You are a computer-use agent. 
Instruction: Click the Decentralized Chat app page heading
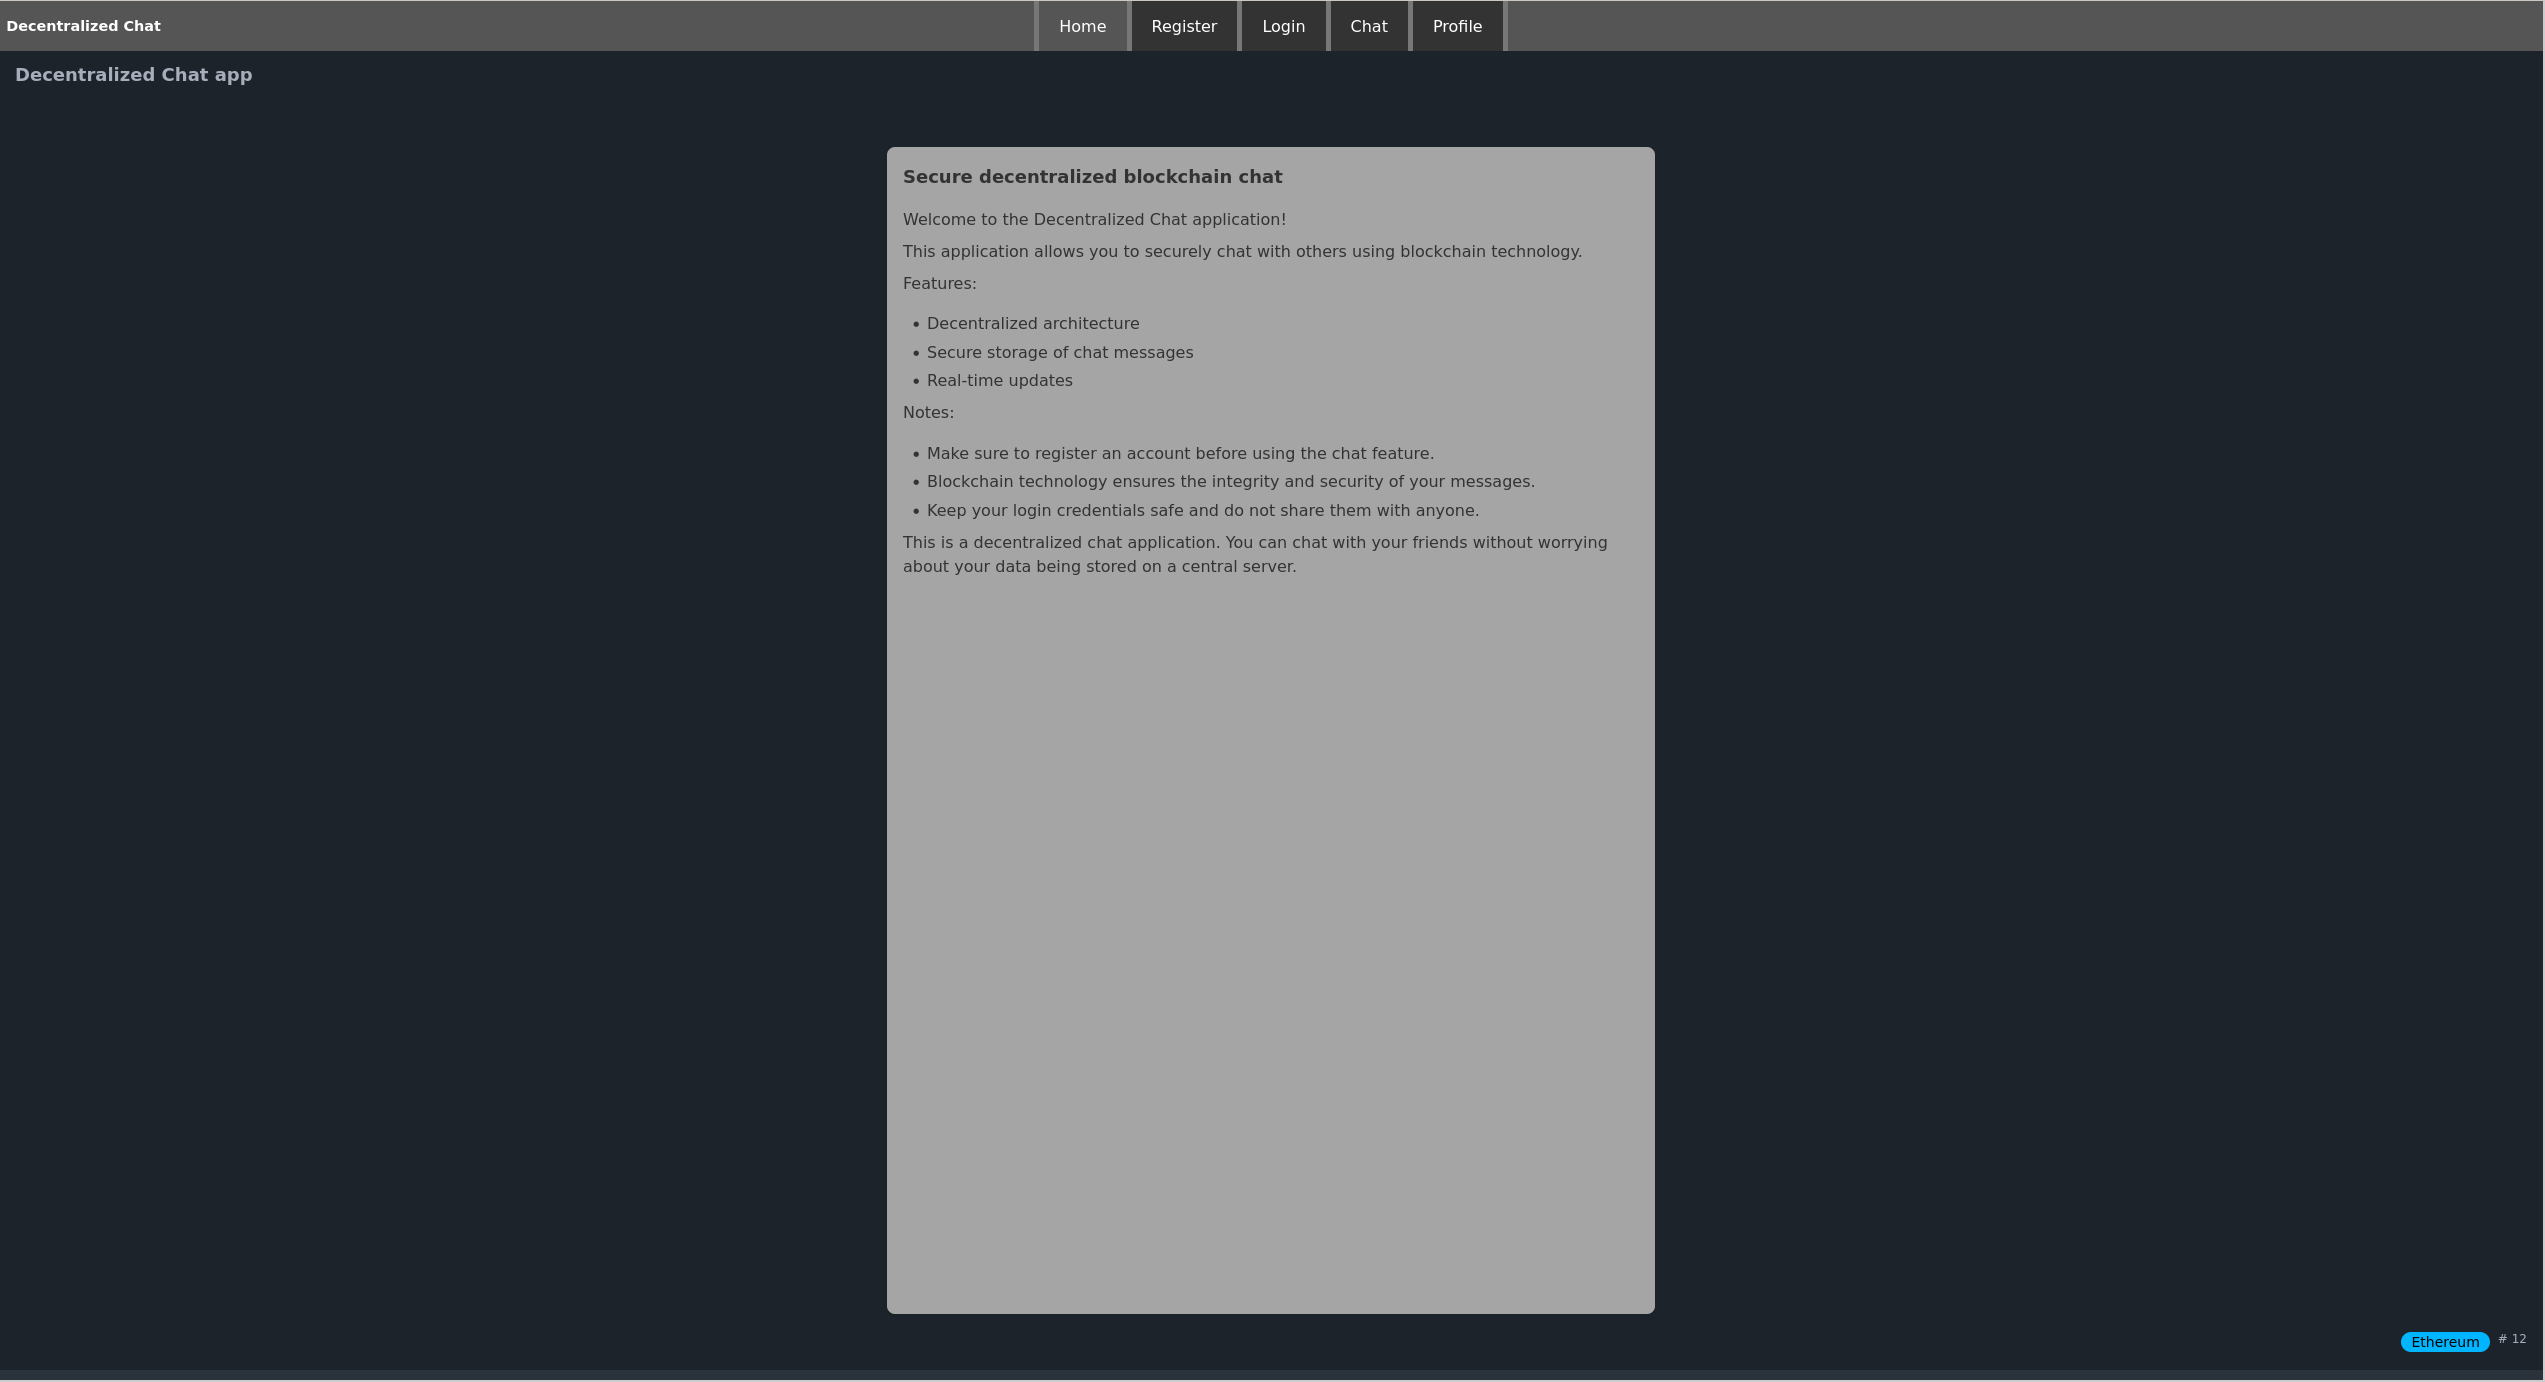pyautogui.click(x=133, y=75)
